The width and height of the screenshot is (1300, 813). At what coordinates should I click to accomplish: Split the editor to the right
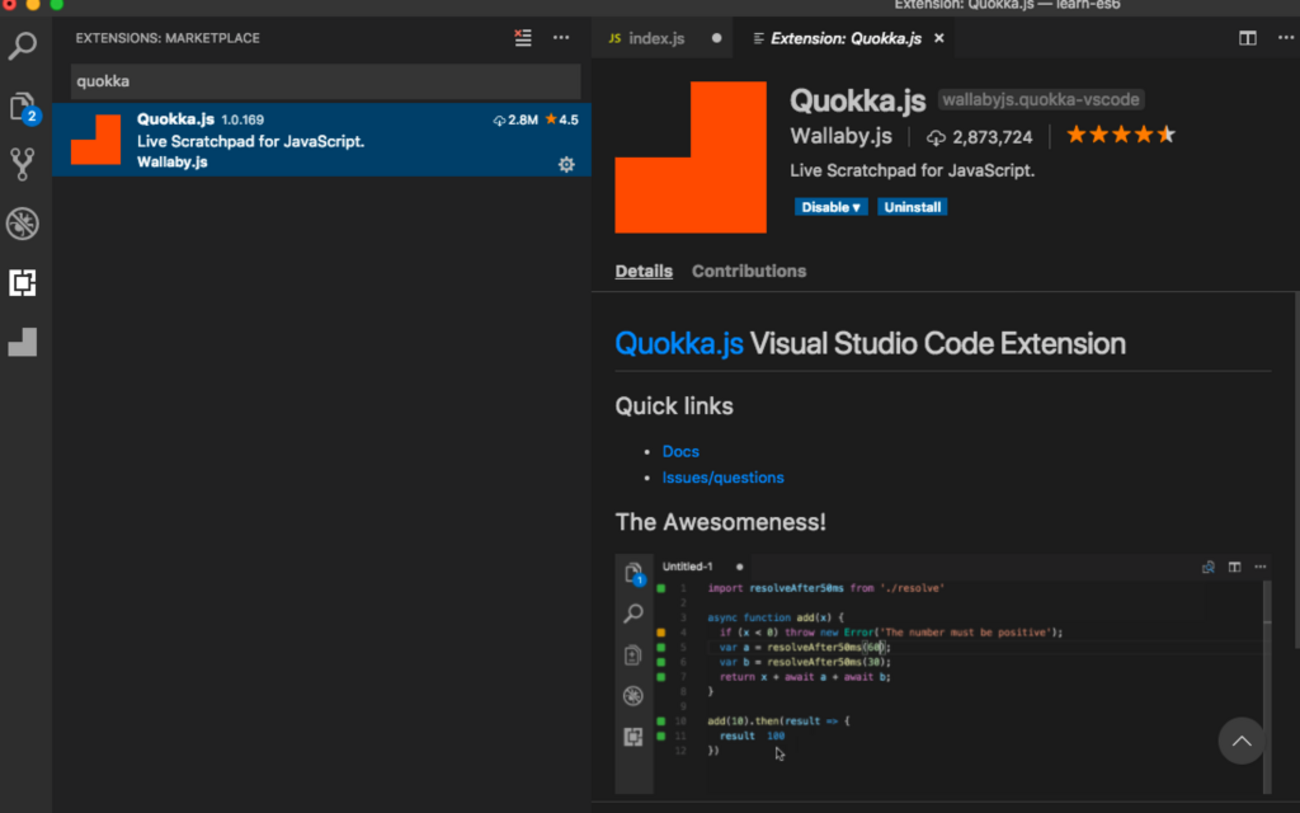[1247, 38]
